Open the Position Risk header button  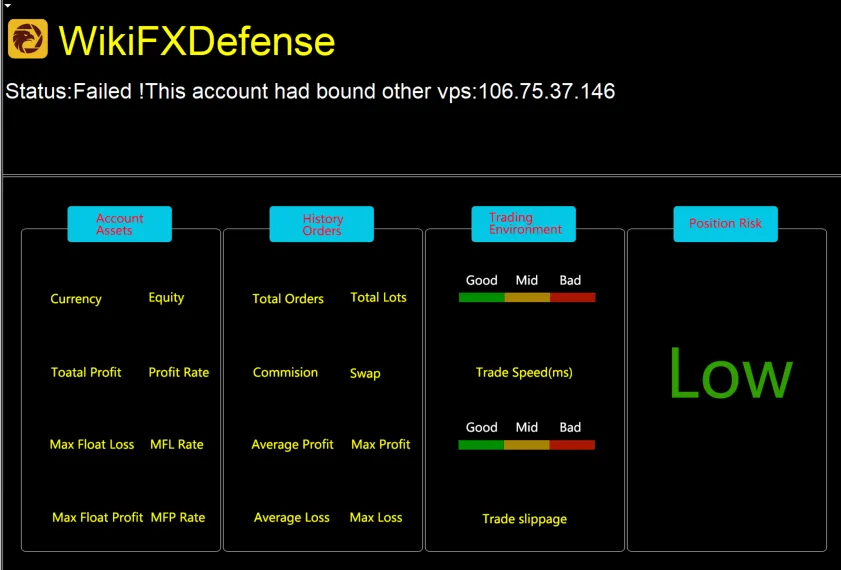pos(725,224)
